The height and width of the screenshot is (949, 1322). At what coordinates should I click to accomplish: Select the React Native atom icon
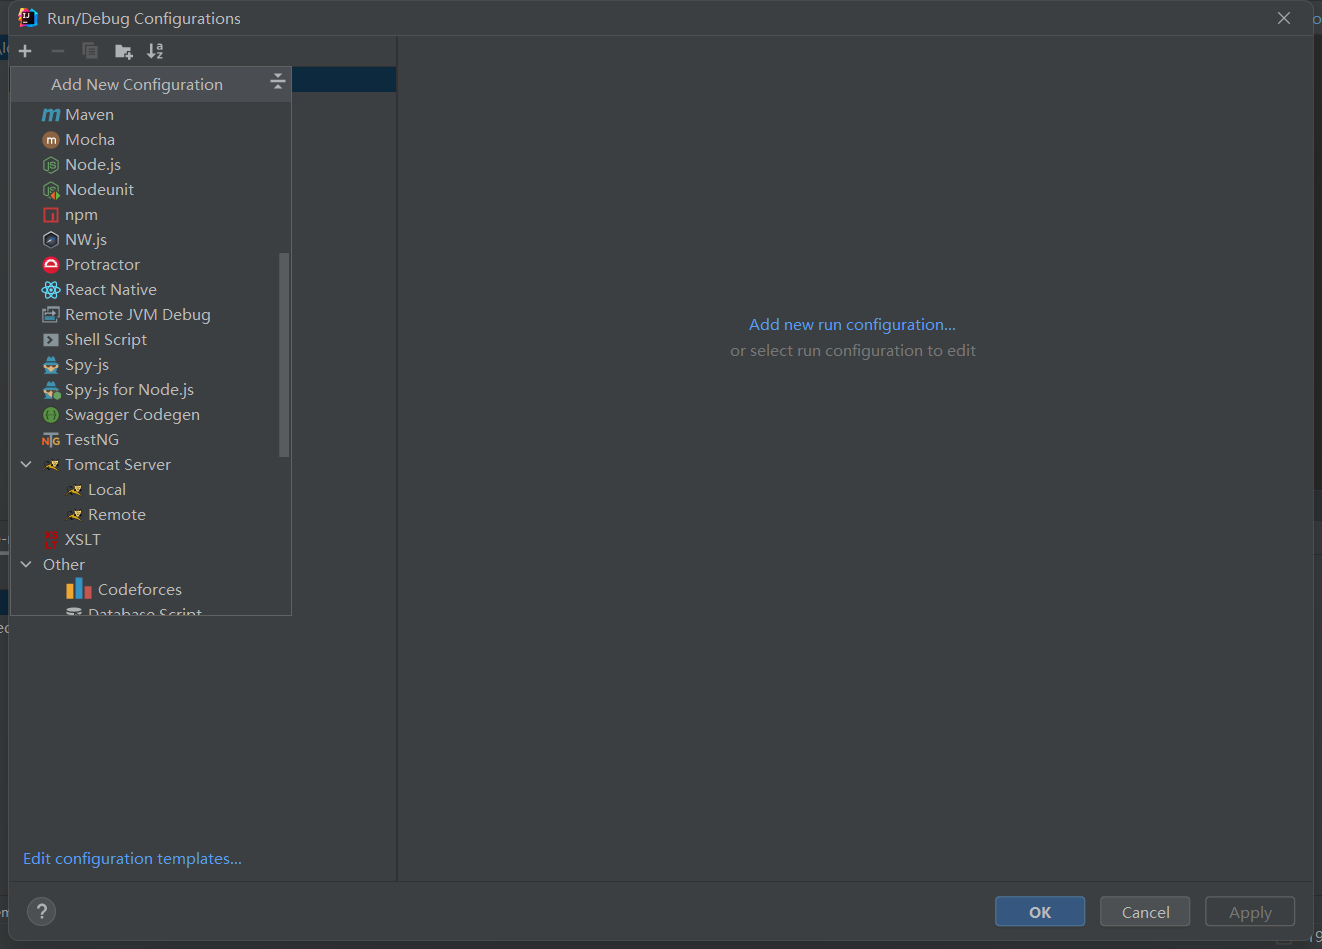pos(51,290)
